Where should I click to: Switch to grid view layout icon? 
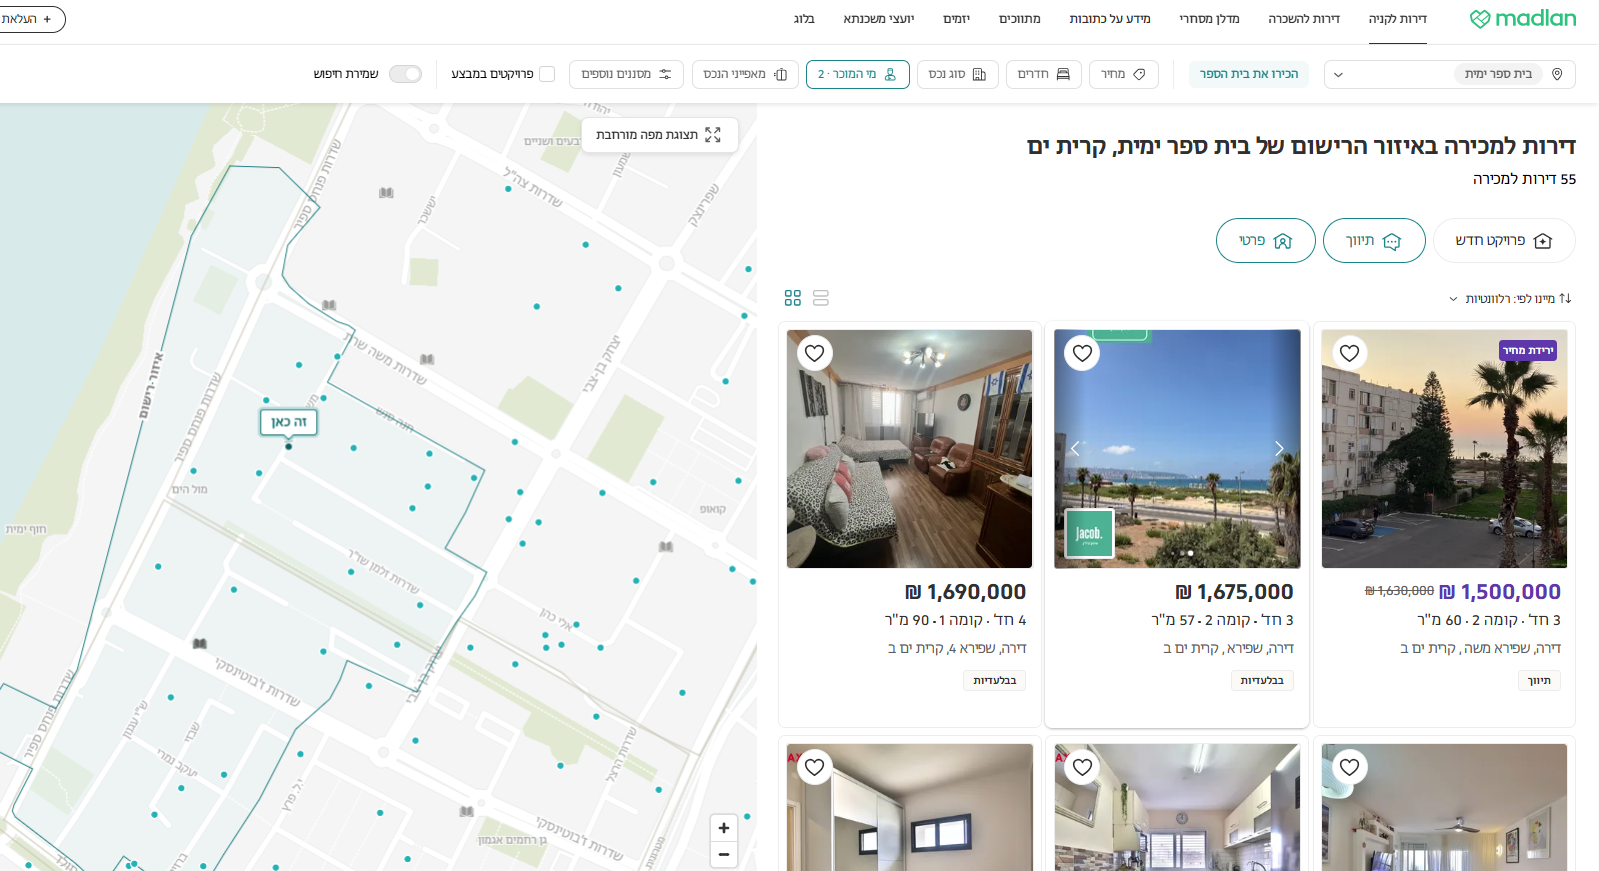click(x=792, y=298)
